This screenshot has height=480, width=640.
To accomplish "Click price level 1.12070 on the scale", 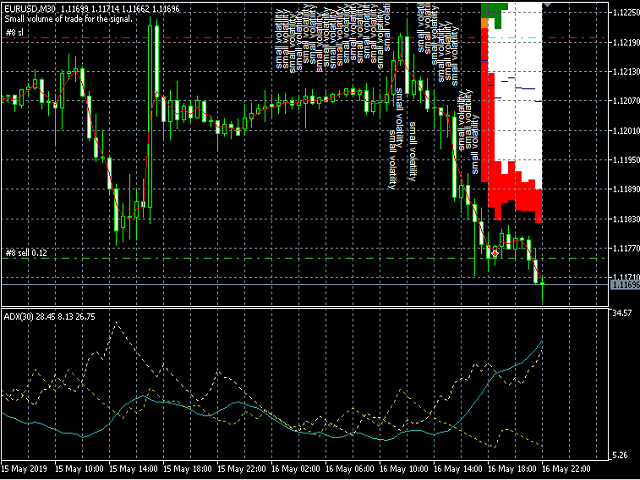I will point(626,101).
